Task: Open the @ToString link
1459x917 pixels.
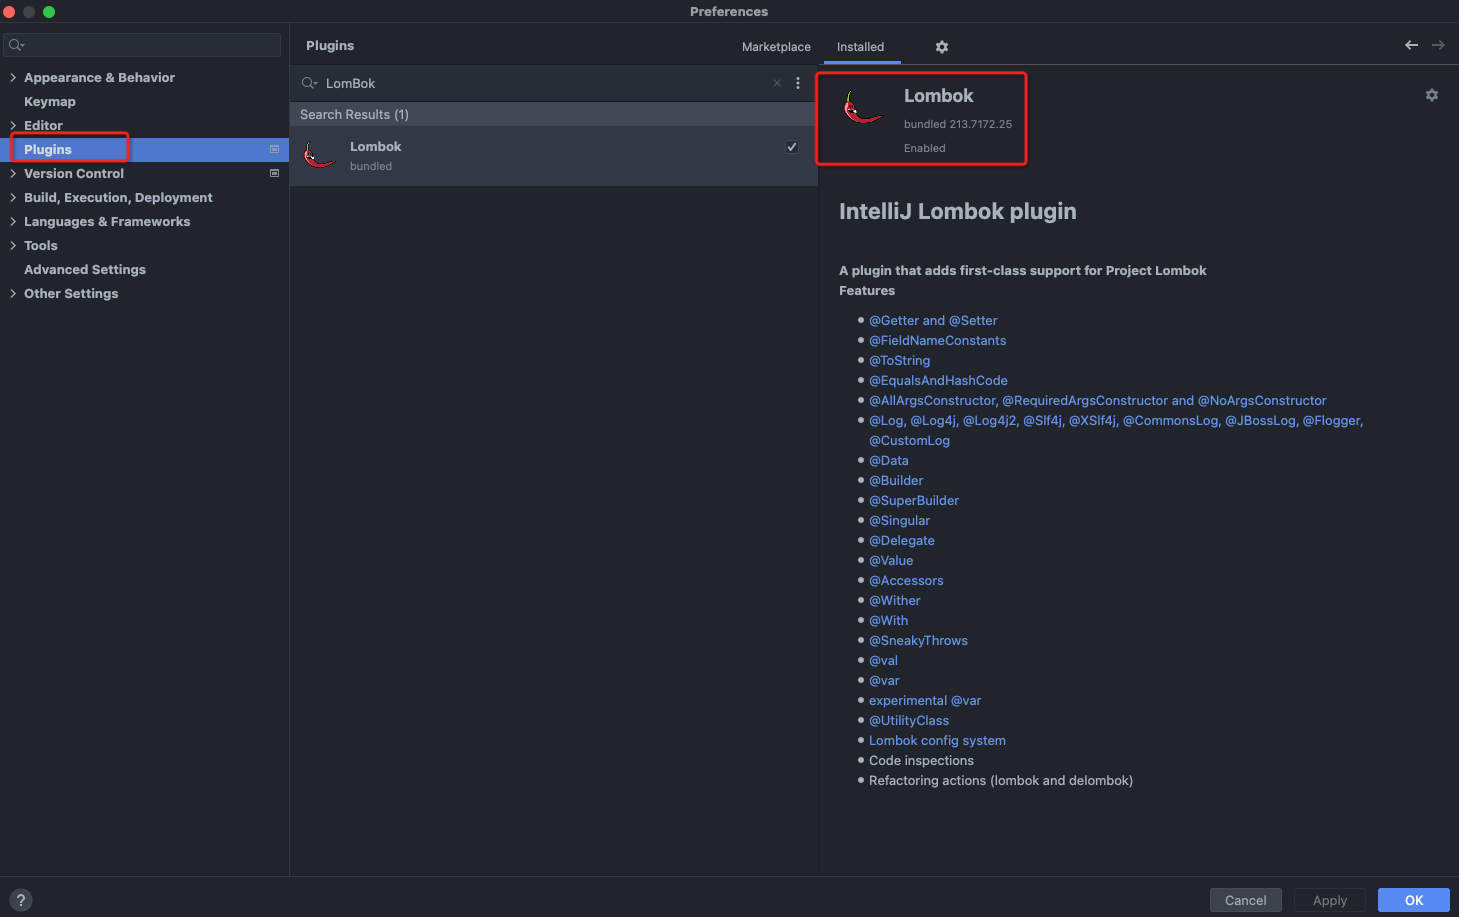Action: (x=899, y=360)
